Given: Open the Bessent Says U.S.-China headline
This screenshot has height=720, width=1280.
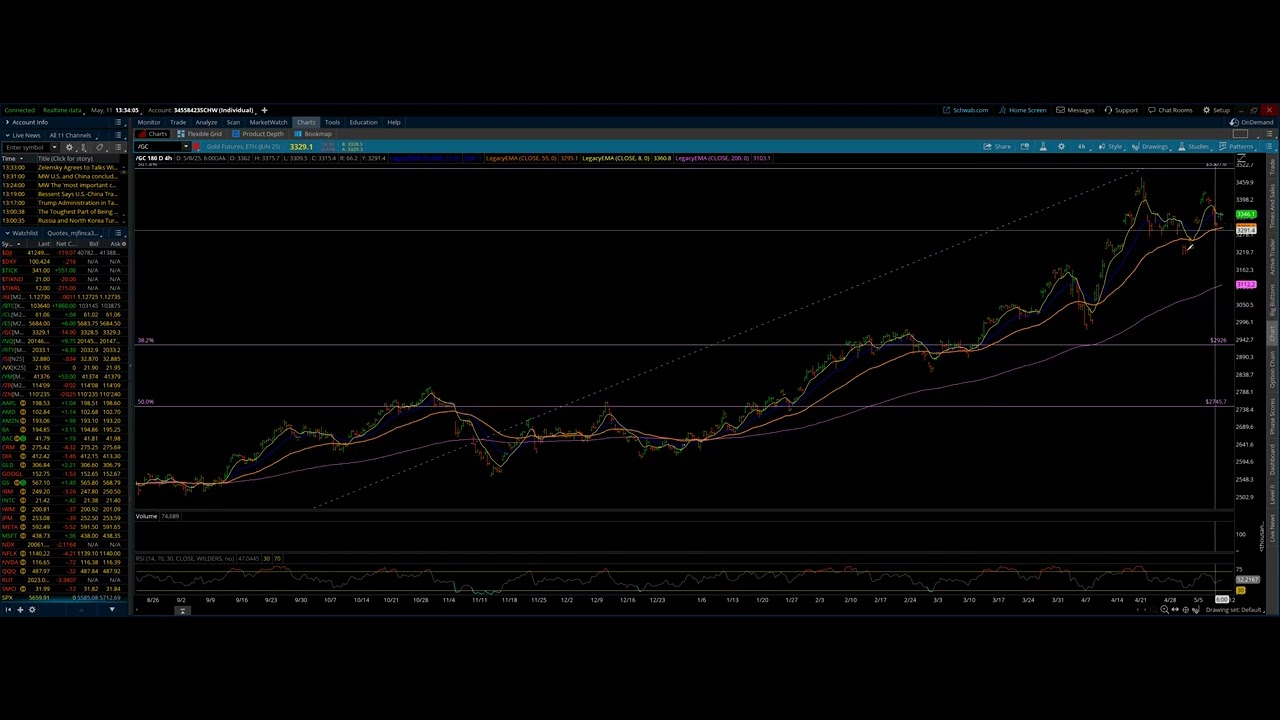Looking at the screenshot, I should coord(77,194).
